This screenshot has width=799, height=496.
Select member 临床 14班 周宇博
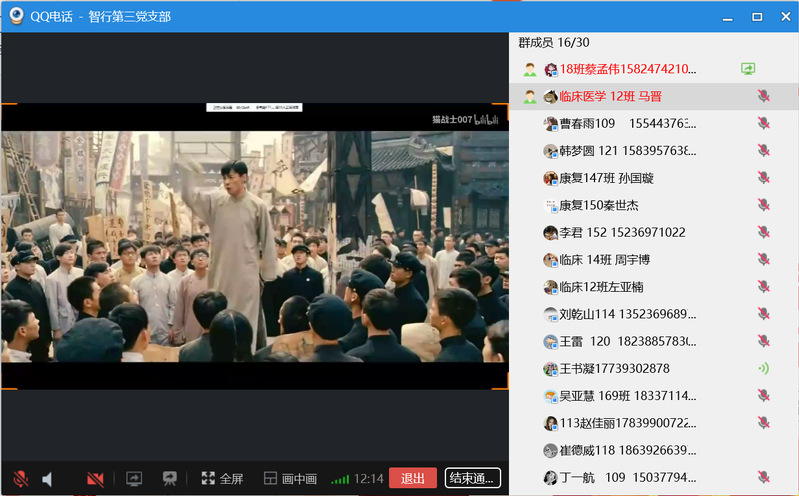pyautogui.click(x=654, y=259)
